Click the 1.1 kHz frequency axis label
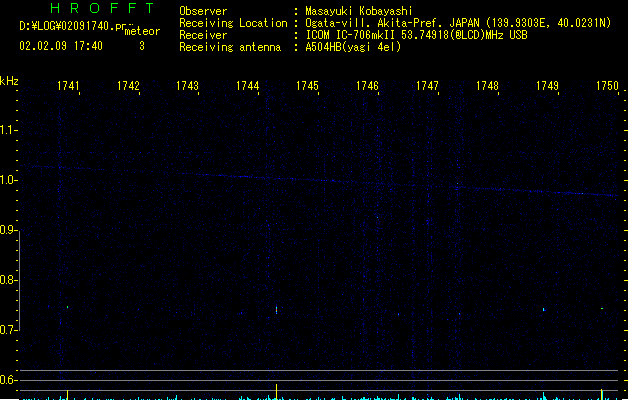Screen dimensions: 629x400 pyautogui.click(x=8, y=130)
